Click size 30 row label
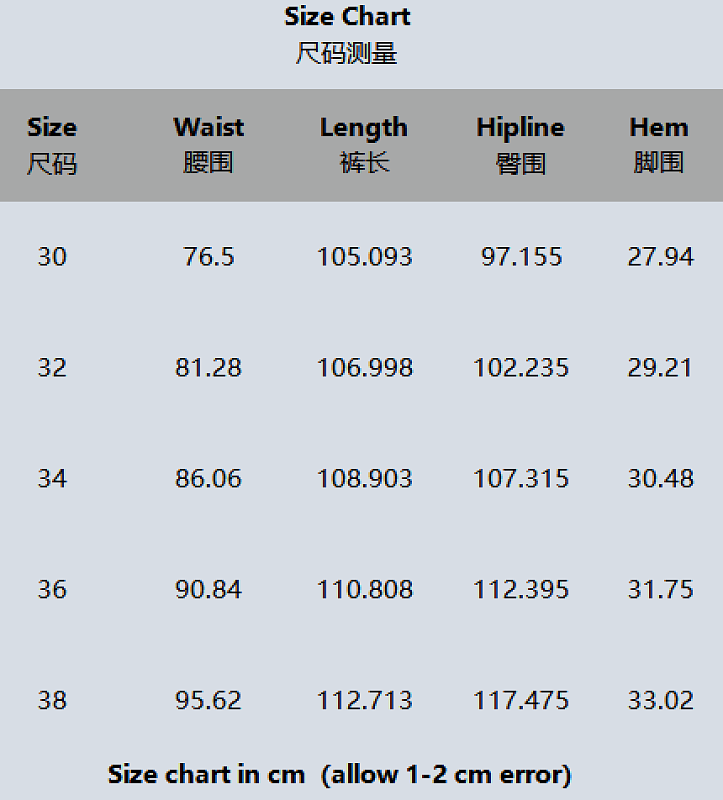Viewport: 723px width, 800px height. (x=52, y=257)
